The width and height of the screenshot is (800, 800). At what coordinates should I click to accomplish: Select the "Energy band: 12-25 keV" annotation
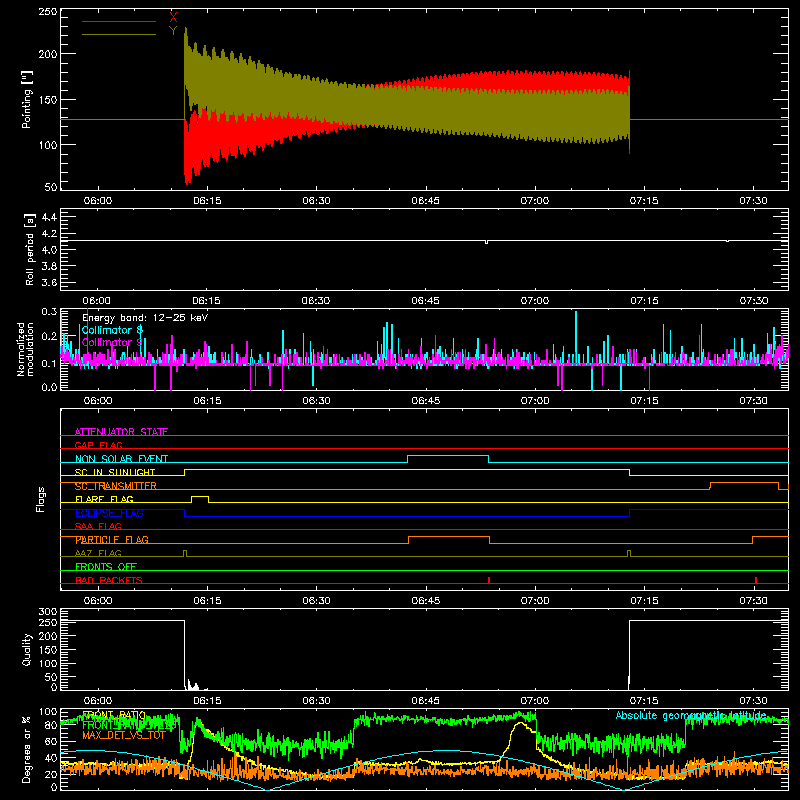pyautogui.click(x=145, y=318)
